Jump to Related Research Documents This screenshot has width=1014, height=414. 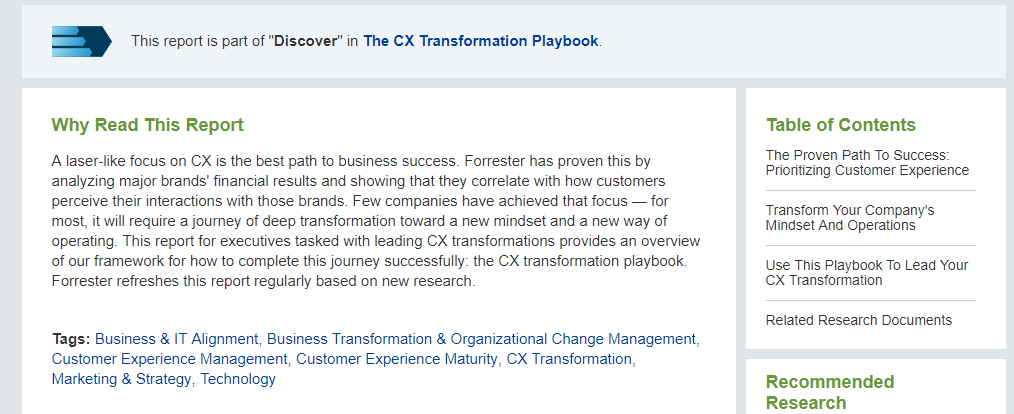(x=859, y=320)
